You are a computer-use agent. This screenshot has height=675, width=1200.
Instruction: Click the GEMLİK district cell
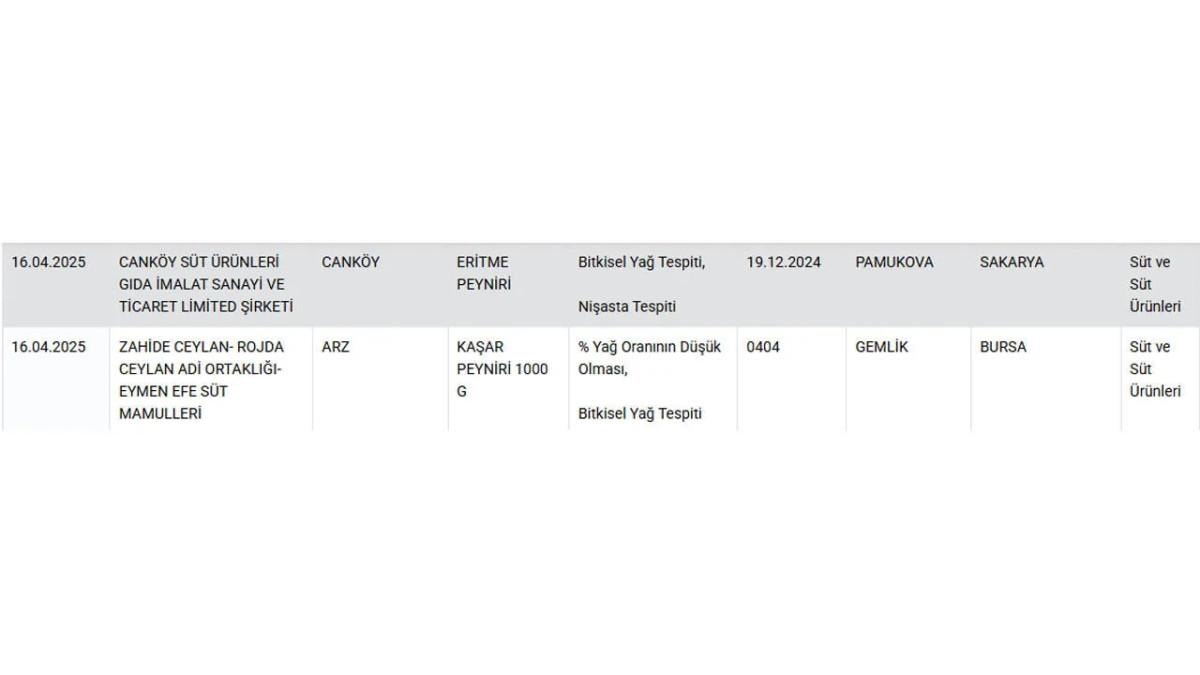coord(882,347)
